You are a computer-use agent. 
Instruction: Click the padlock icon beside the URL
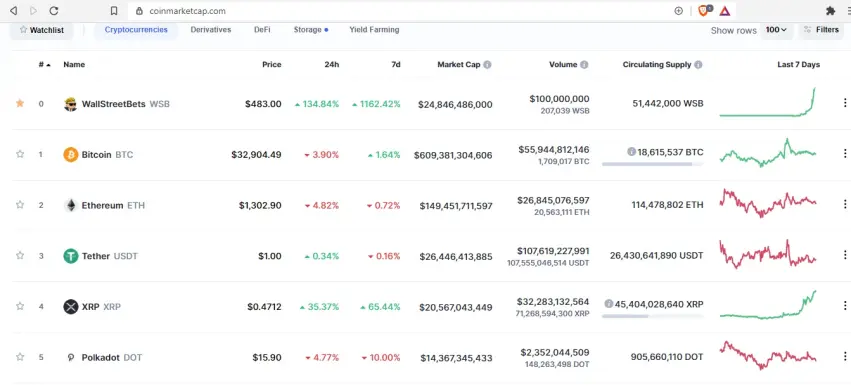point(139,11)
